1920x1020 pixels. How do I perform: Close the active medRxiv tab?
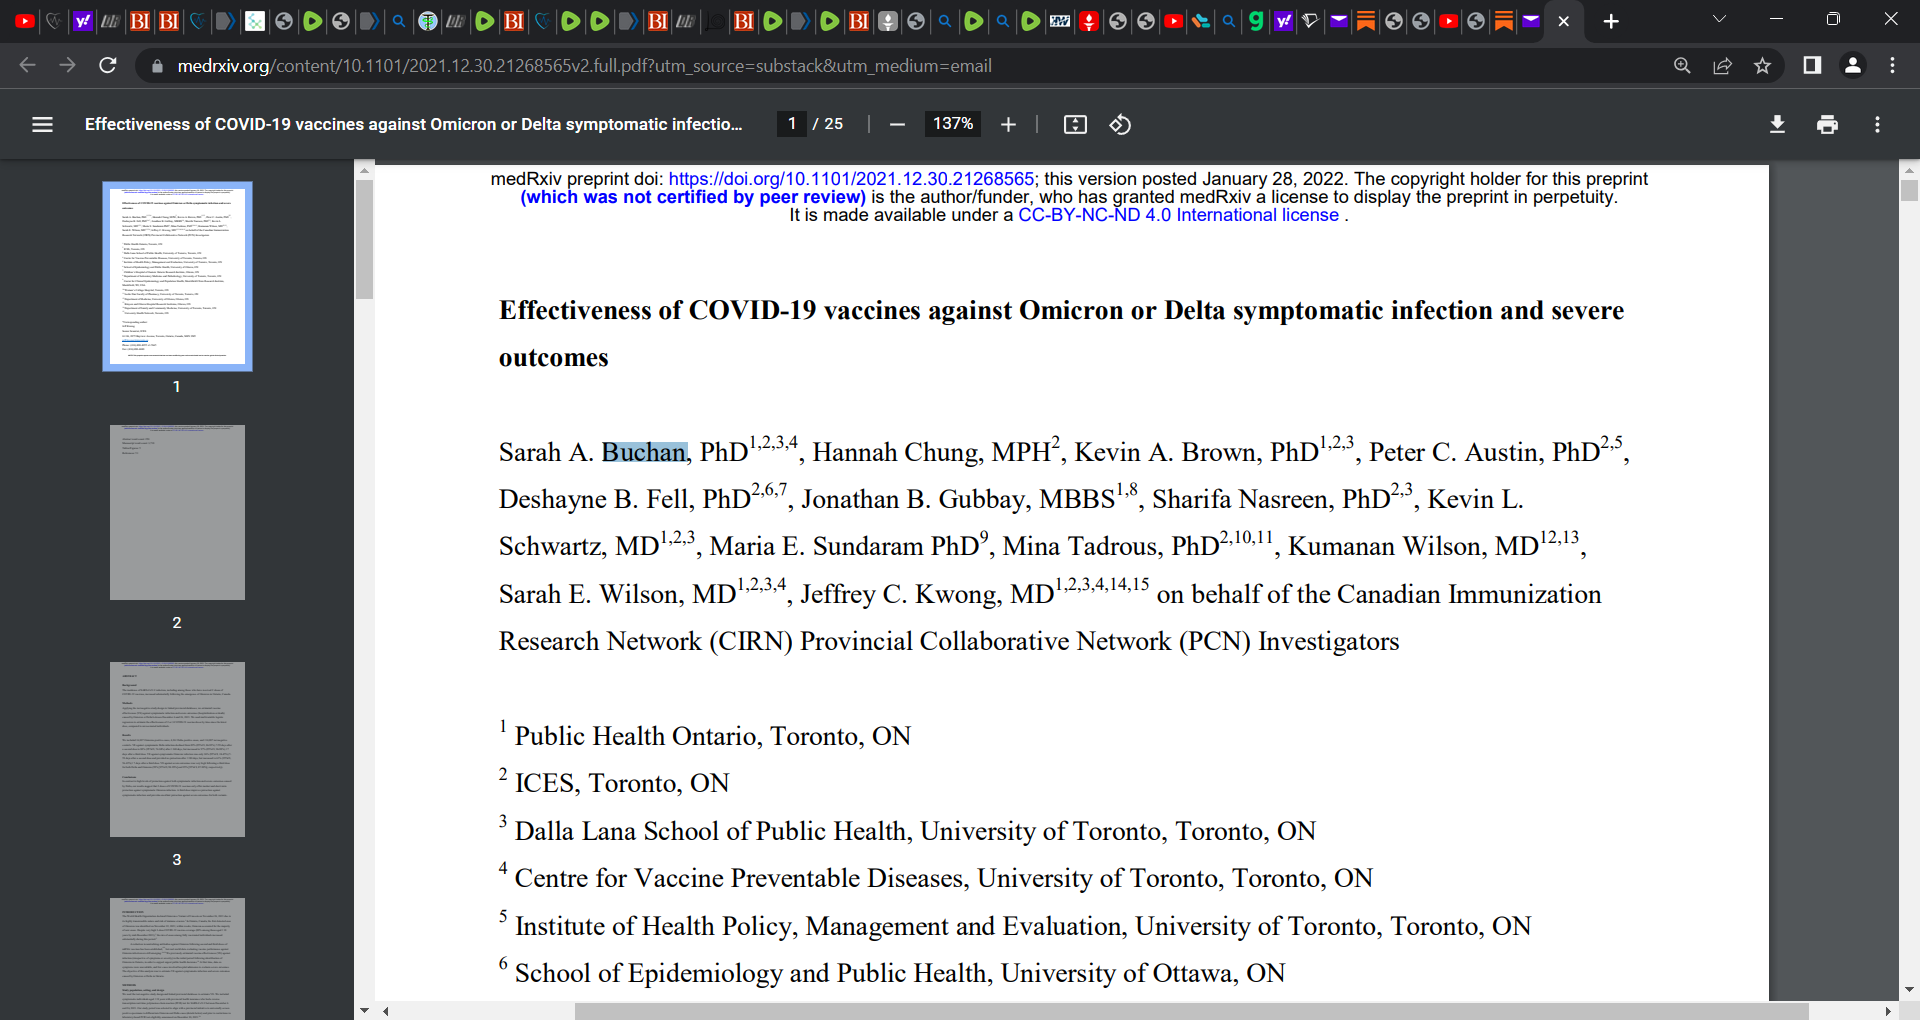coord(1564,21)
